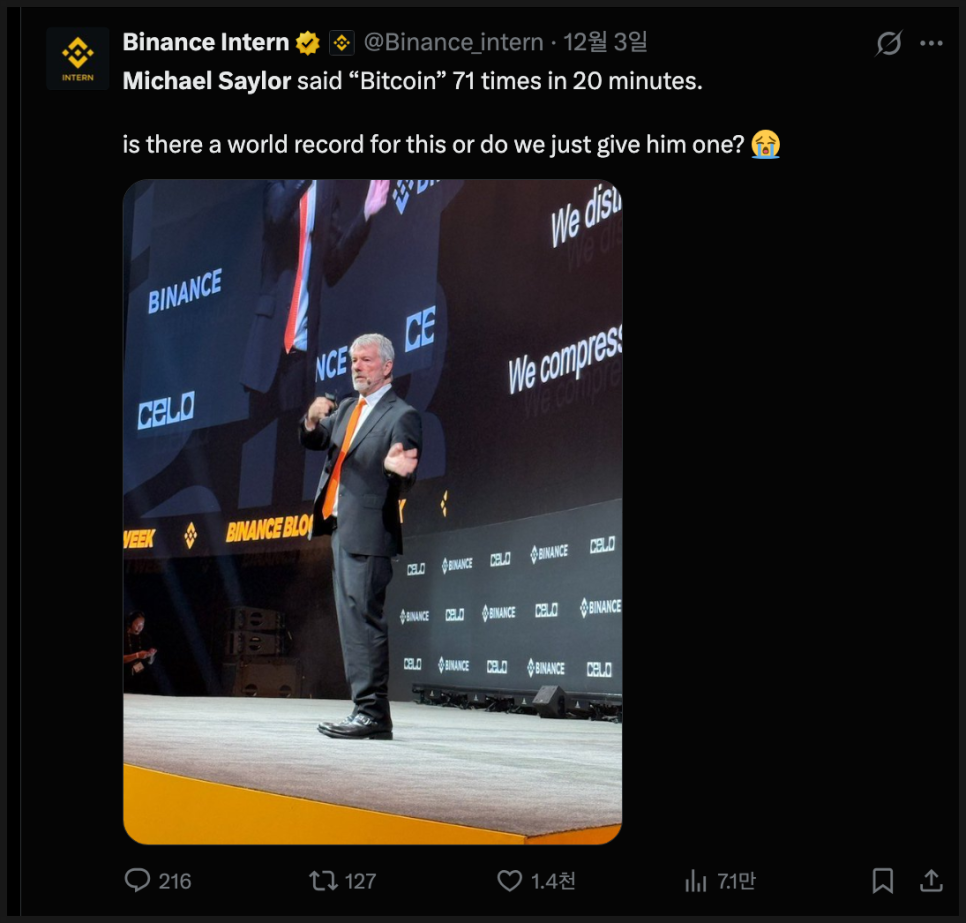Viewport: 966px width, 923px height.
Task: Click the 216 replies count
Action: point(175,881)
